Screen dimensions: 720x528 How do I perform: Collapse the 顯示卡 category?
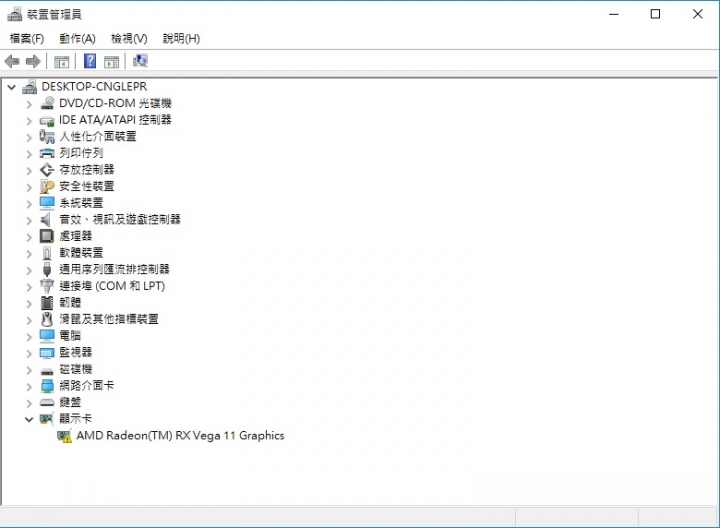coord(29,419)
